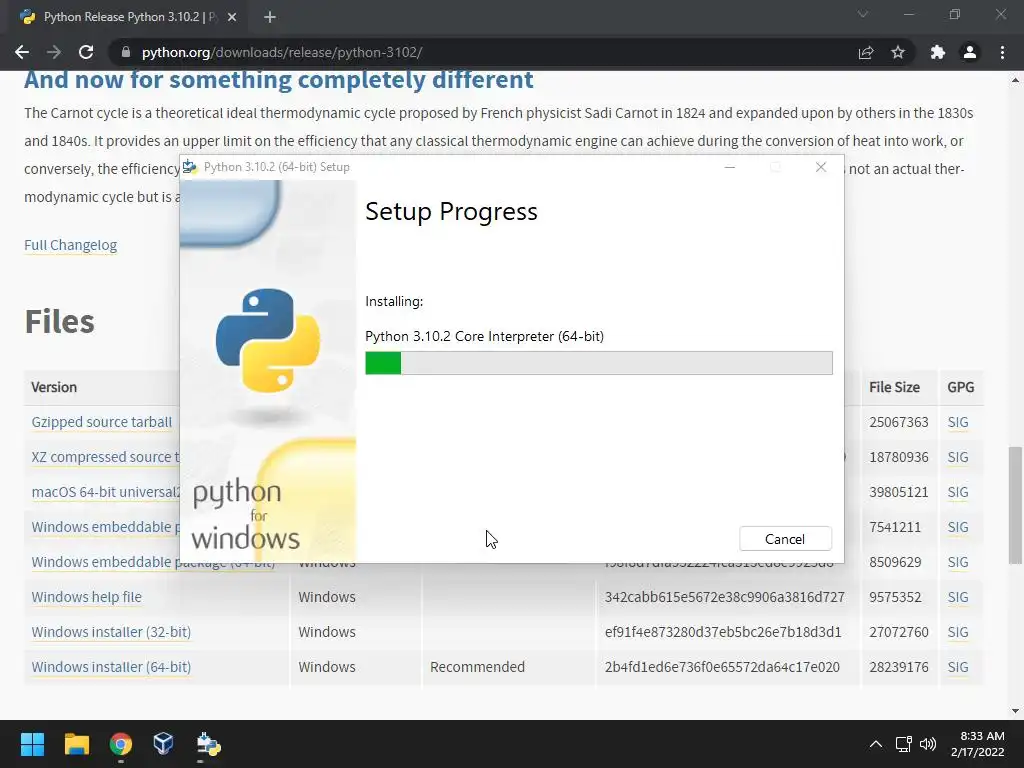This screenshot has height=768, width=1024.
Task: Open SIG link for file size 7541211
Action: 958,527
